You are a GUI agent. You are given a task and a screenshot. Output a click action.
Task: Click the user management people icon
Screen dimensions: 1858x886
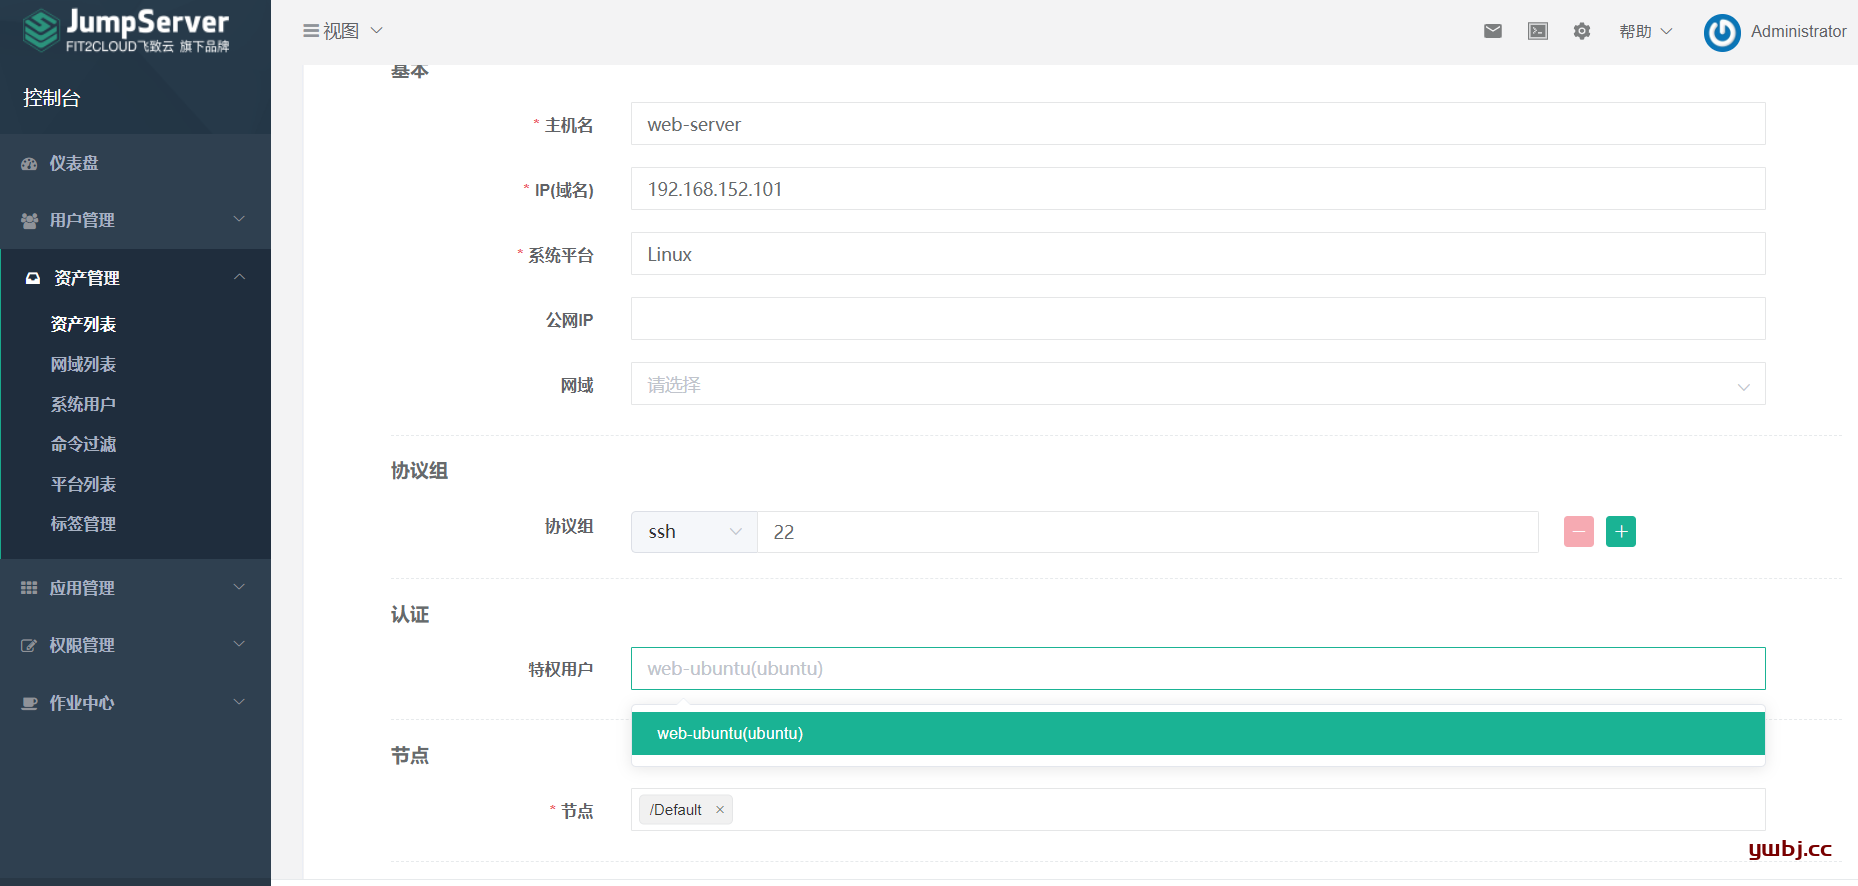click(x=29, y=220)
